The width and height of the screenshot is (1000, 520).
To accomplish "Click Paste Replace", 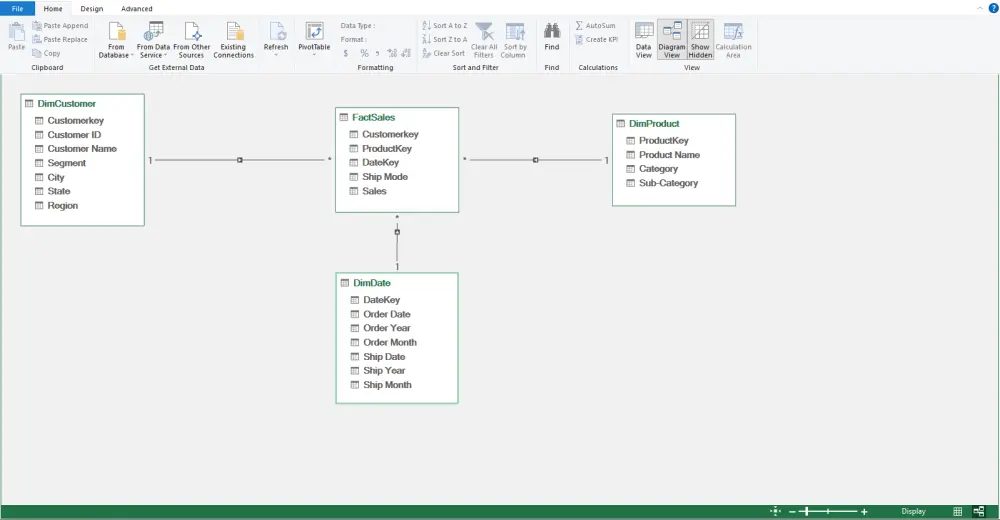I will 60,40.
